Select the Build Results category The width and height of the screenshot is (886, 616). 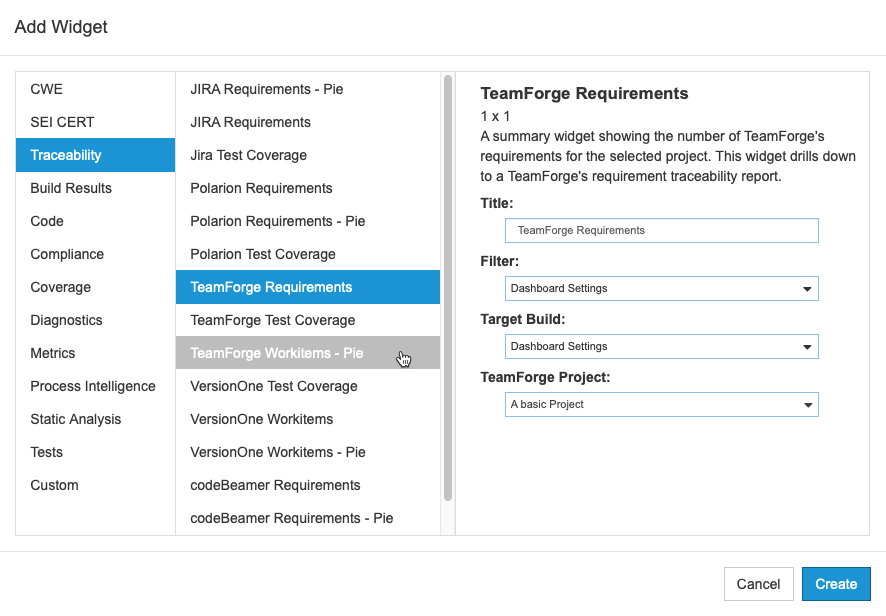[95, 188]
